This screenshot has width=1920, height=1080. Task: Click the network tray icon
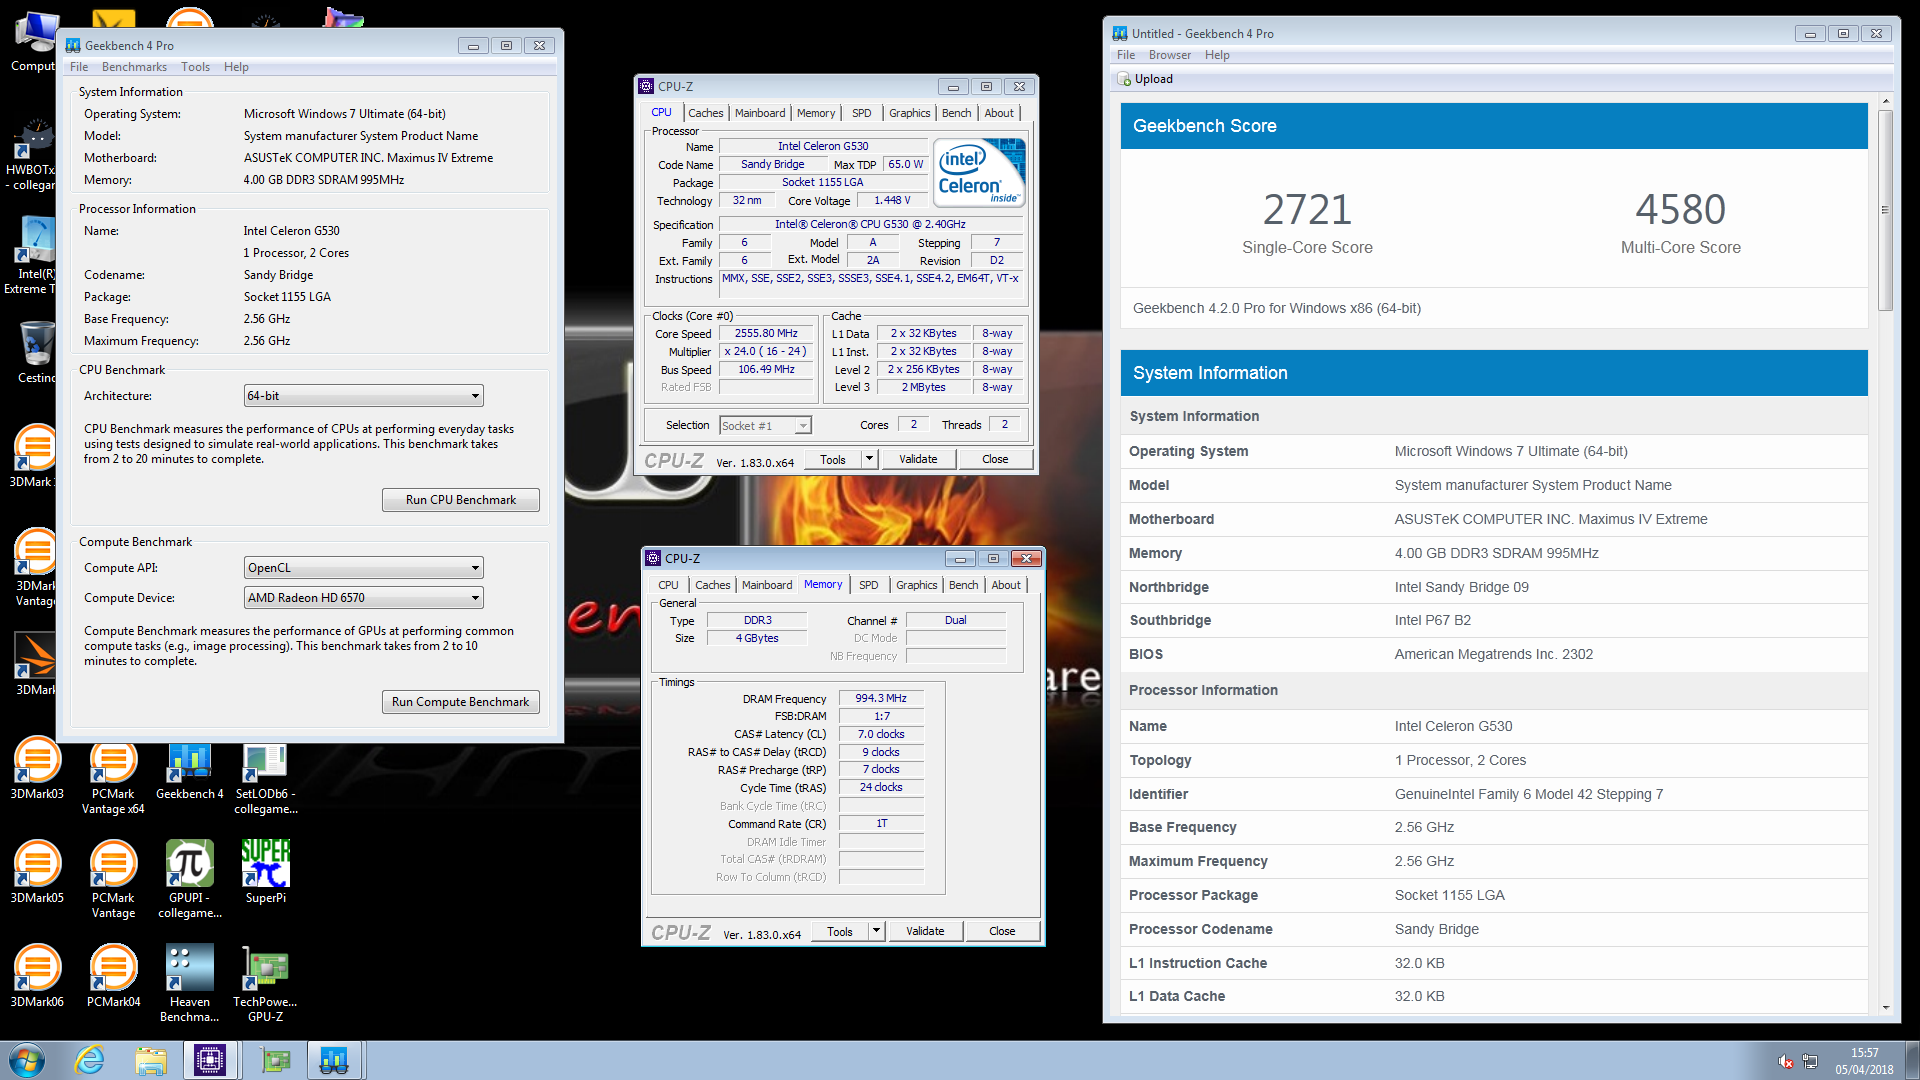(1810, 1061)
